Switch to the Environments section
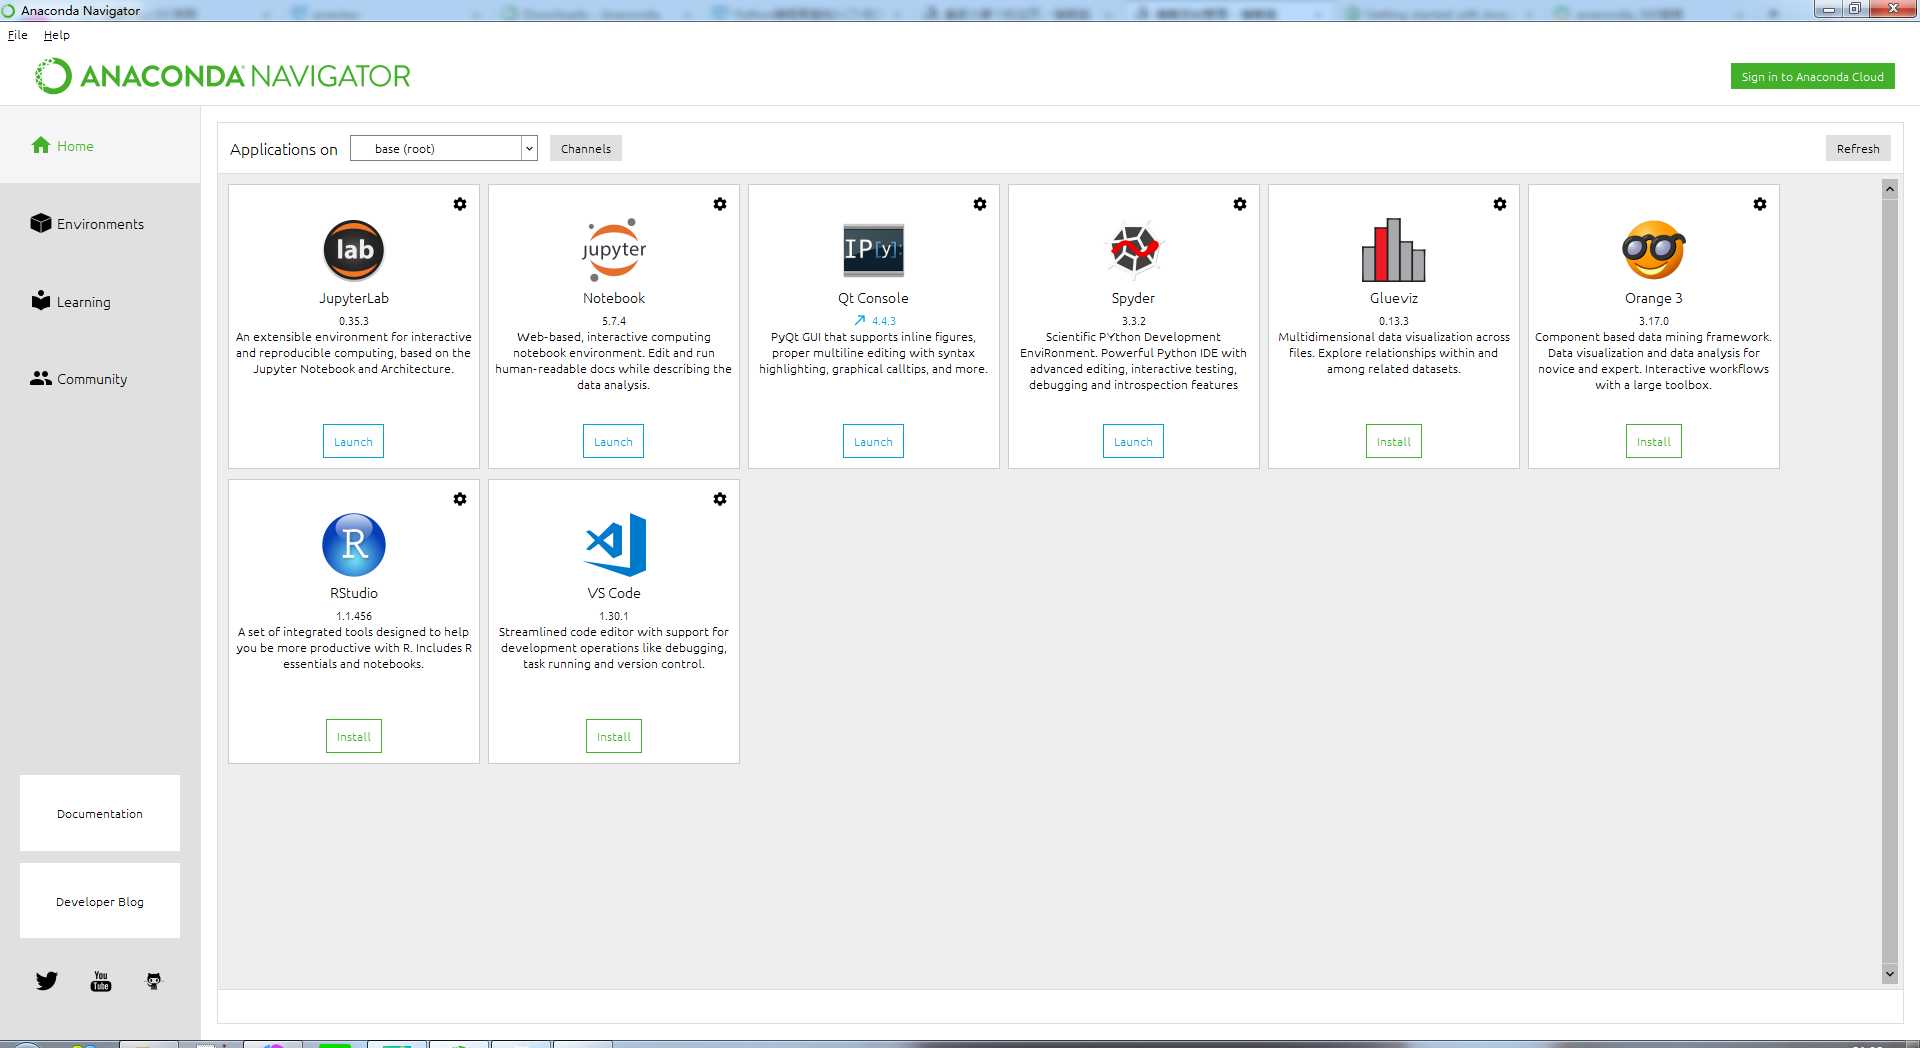This screenshot has height=1048, width=1920. (100, 224)
